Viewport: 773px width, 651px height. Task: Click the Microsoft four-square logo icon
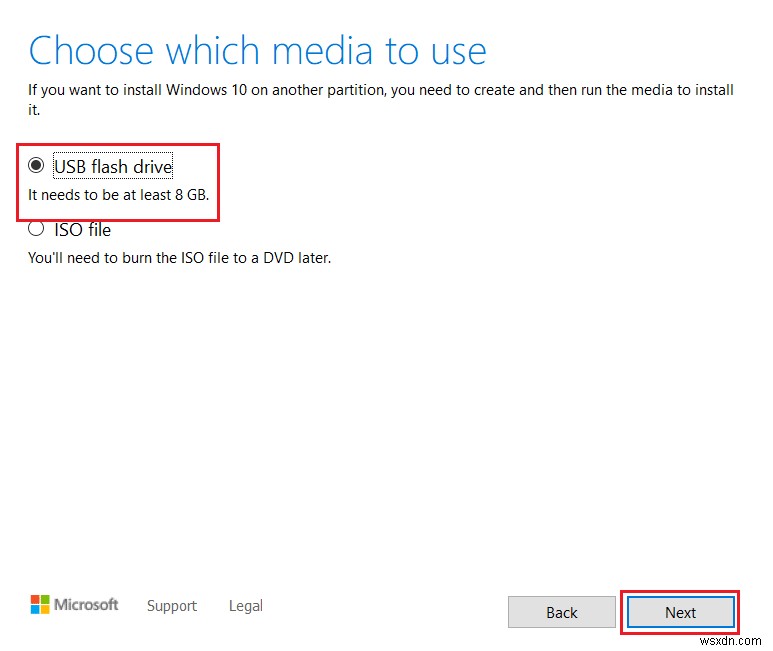[x=39, y=604]
